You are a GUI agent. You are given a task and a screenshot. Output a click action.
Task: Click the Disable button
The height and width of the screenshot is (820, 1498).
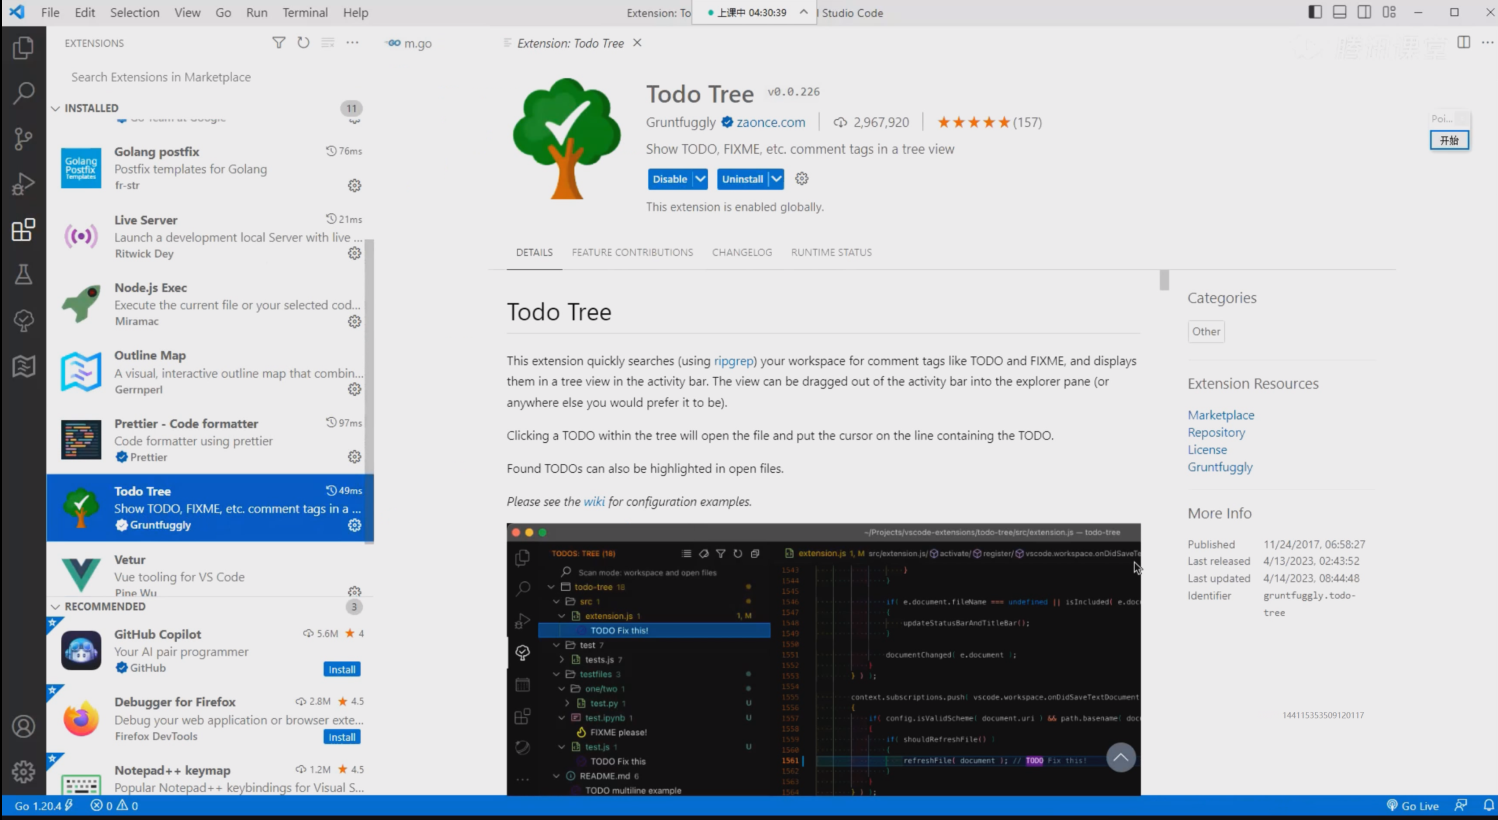point(670,179)
